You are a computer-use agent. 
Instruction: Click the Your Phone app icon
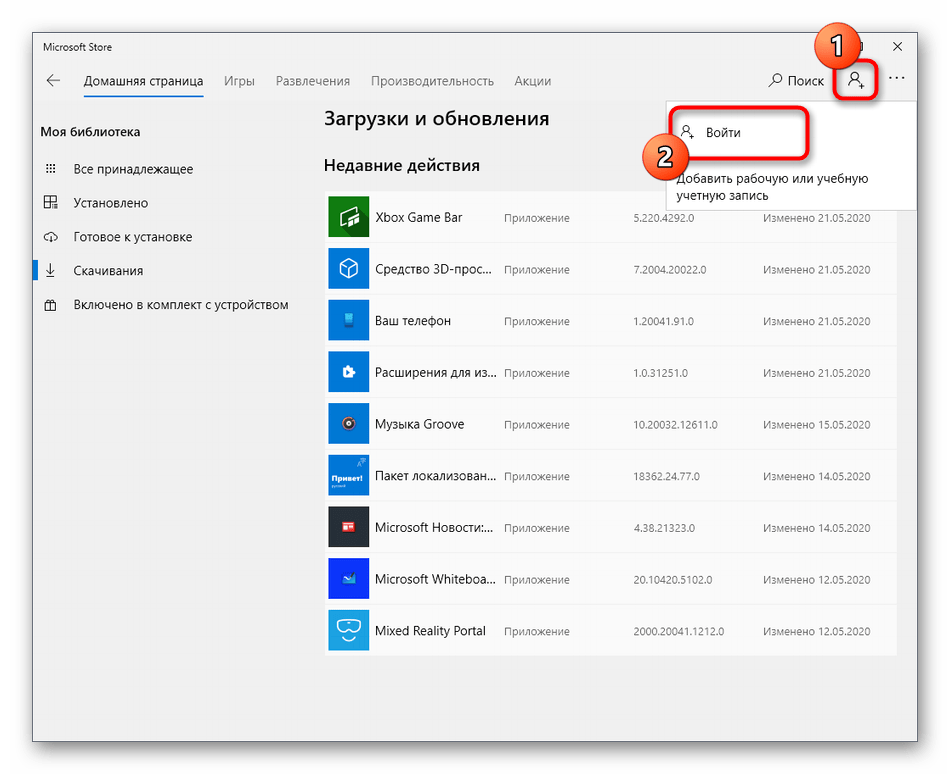[348, 321]
